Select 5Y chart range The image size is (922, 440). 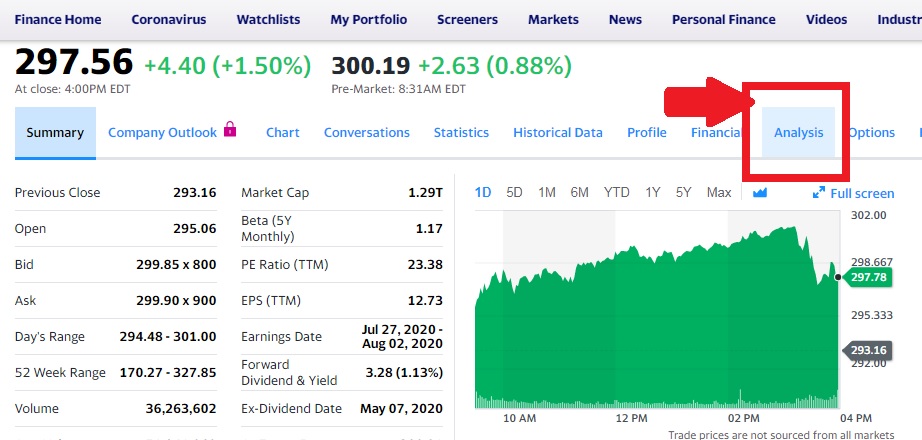click(683, 192)
